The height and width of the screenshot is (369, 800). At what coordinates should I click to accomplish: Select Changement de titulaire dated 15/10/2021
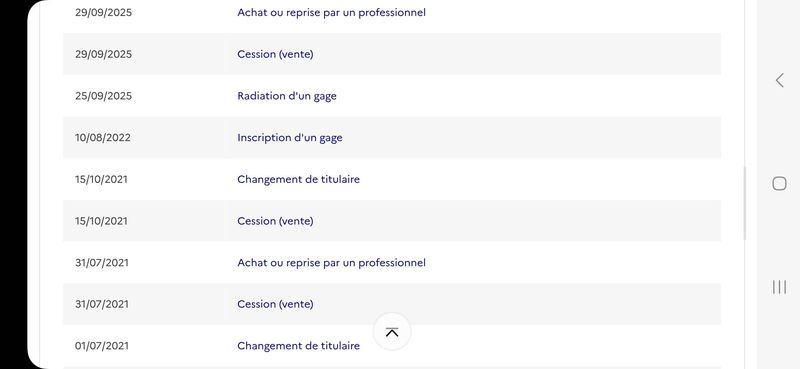point(392,179)
